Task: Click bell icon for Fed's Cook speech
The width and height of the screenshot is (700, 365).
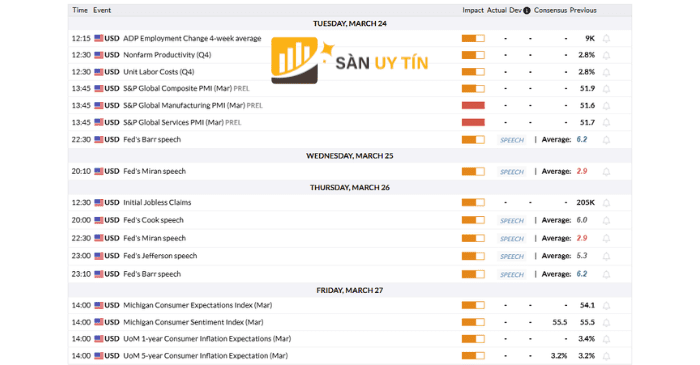Action: (x=606, y=220)
